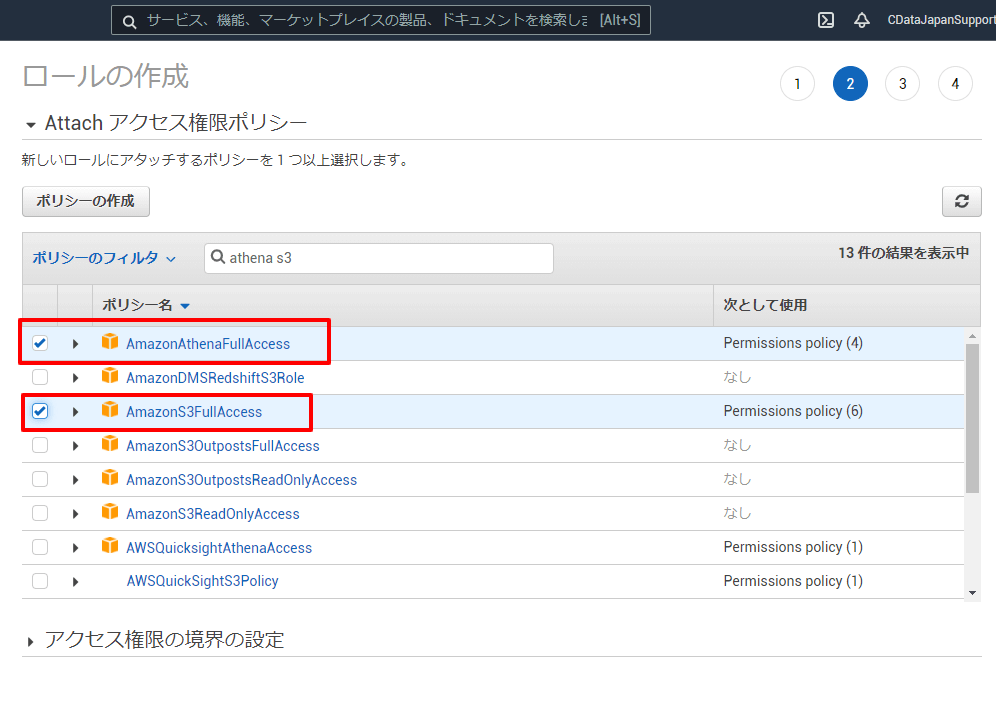996x701 pixels.
Task: Expand the AmazonS3ReadOnlyAccess row details
Action: click(x=75, y=514)
